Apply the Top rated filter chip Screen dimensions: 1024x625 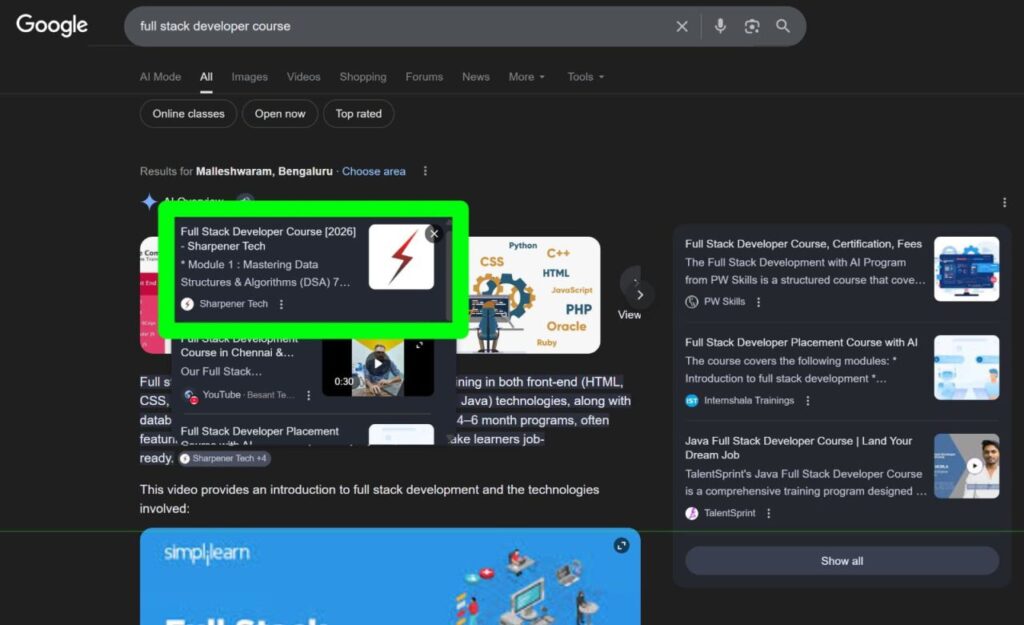click(359, 114)
